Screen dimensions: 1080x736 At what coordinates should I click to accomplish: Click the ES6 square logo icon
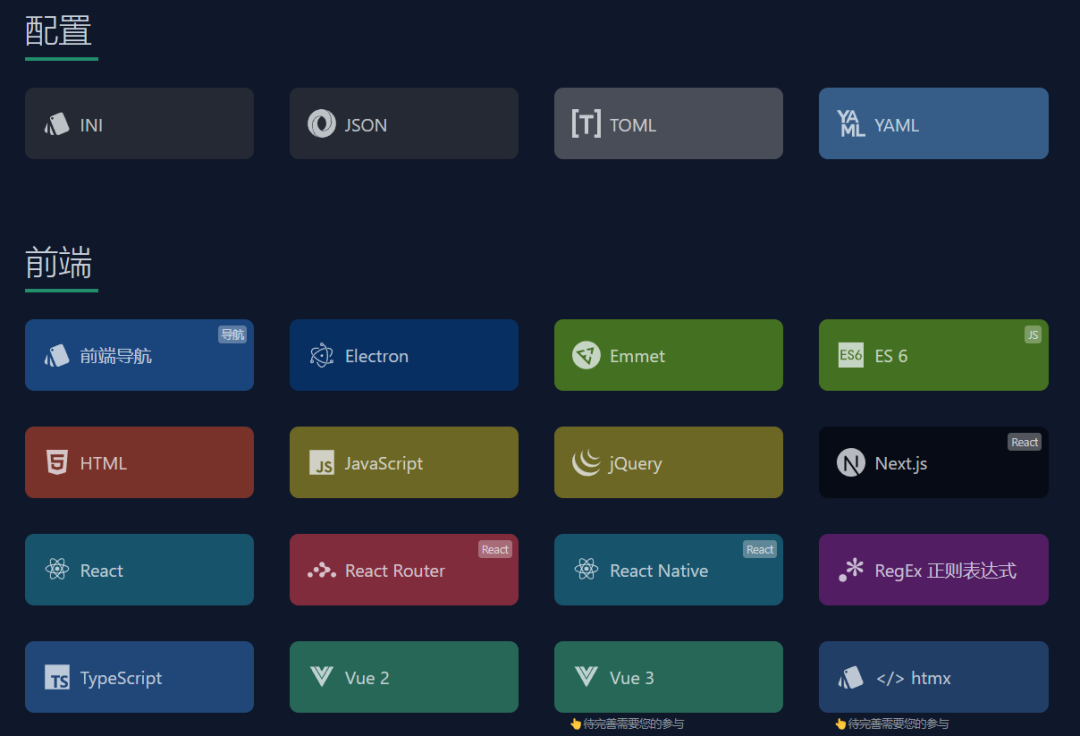point(851,355)
